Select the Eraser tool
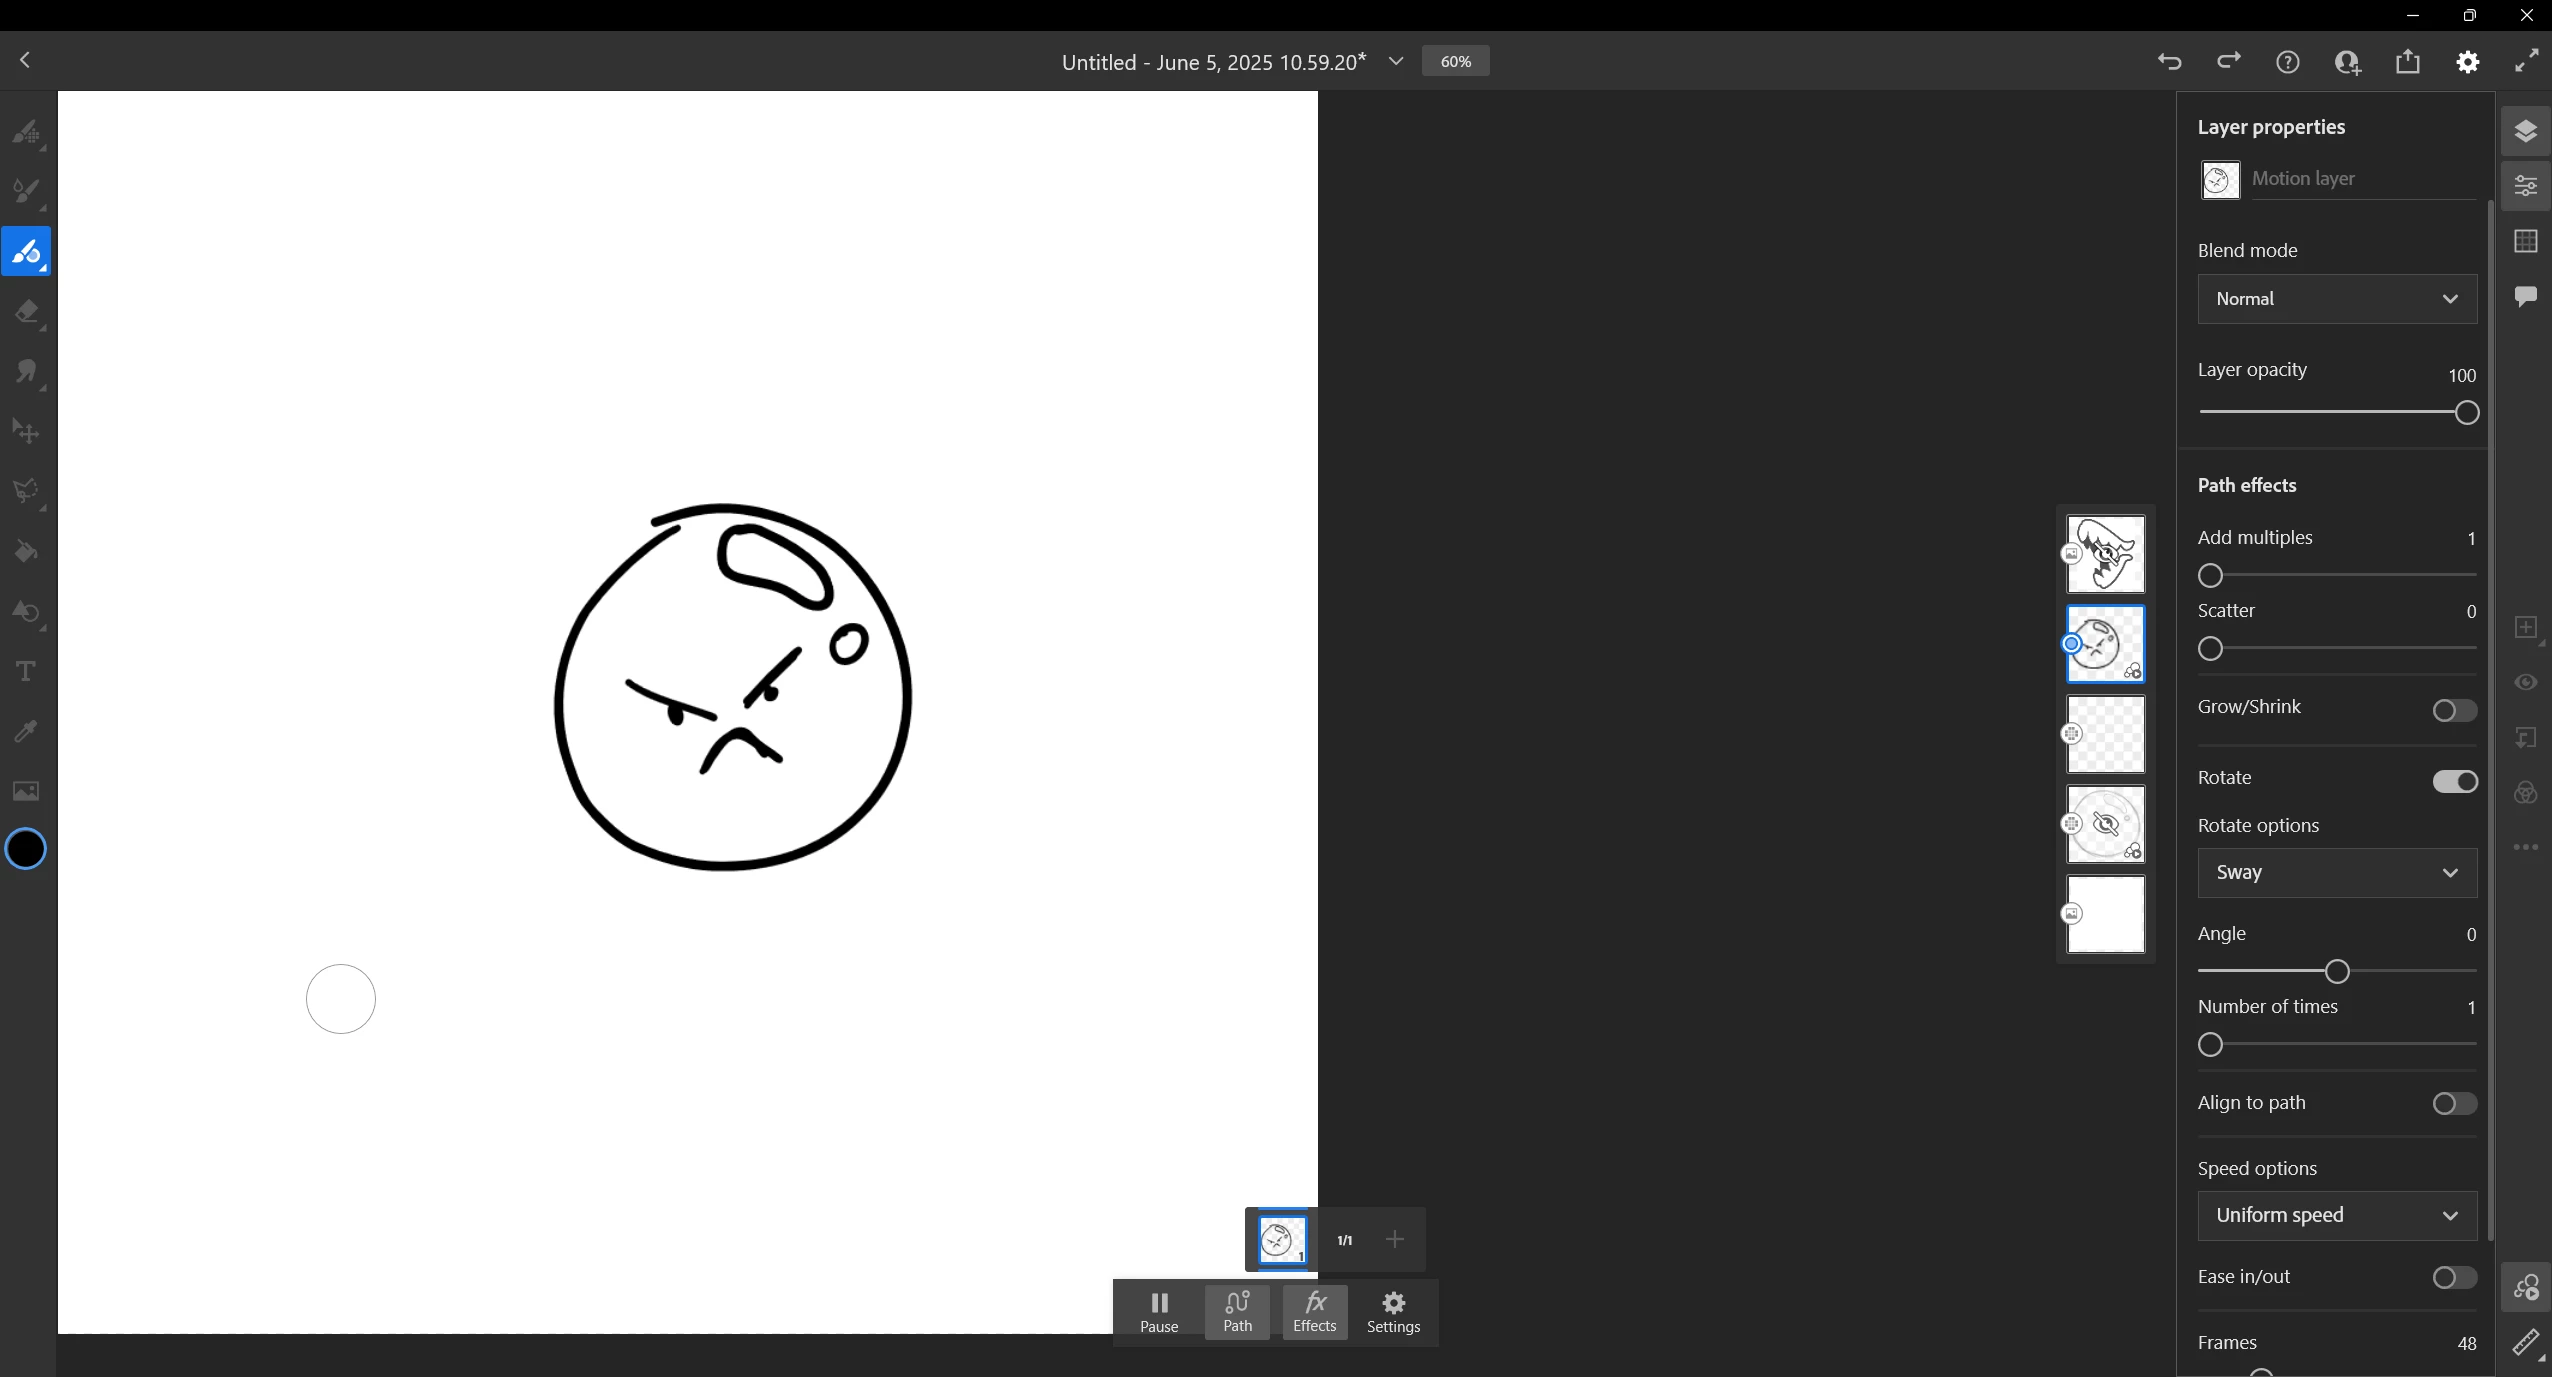2552x1377 pixels. point(26,311)
